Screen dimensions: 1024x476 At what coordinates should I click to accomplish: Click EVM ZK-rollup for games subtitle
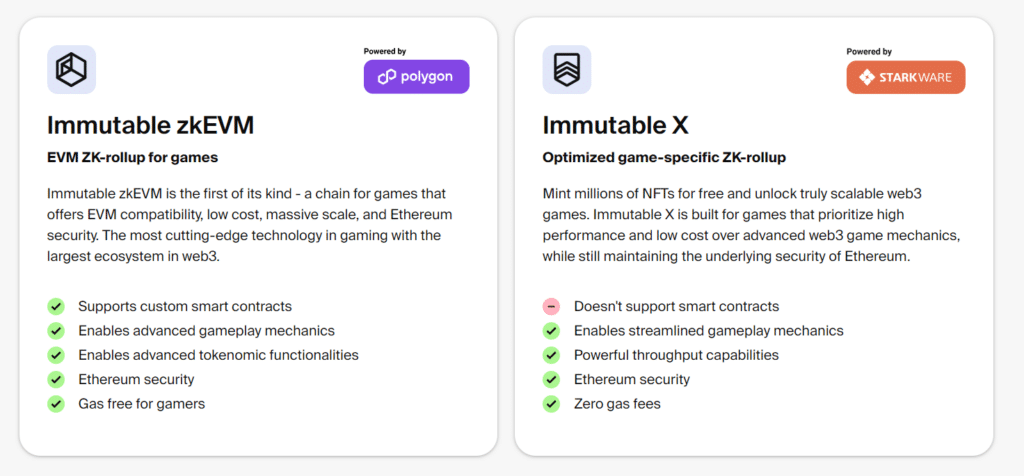pos(132,157)
